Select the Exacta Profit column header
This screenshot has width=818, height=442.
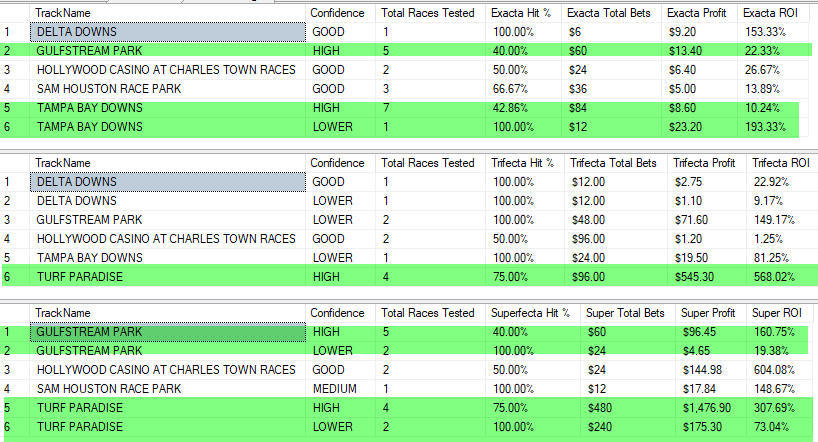point(699,13)
